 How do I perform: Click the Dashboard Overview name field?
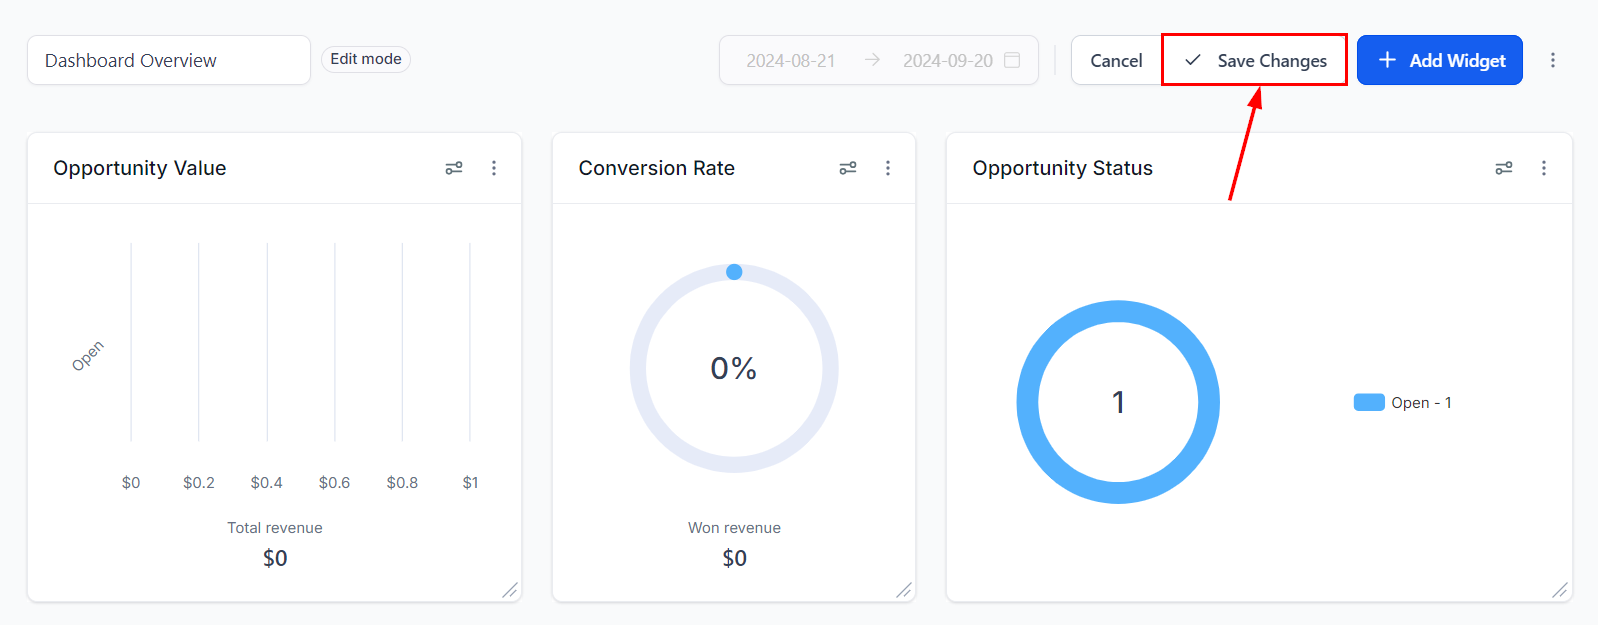[168, 61]
